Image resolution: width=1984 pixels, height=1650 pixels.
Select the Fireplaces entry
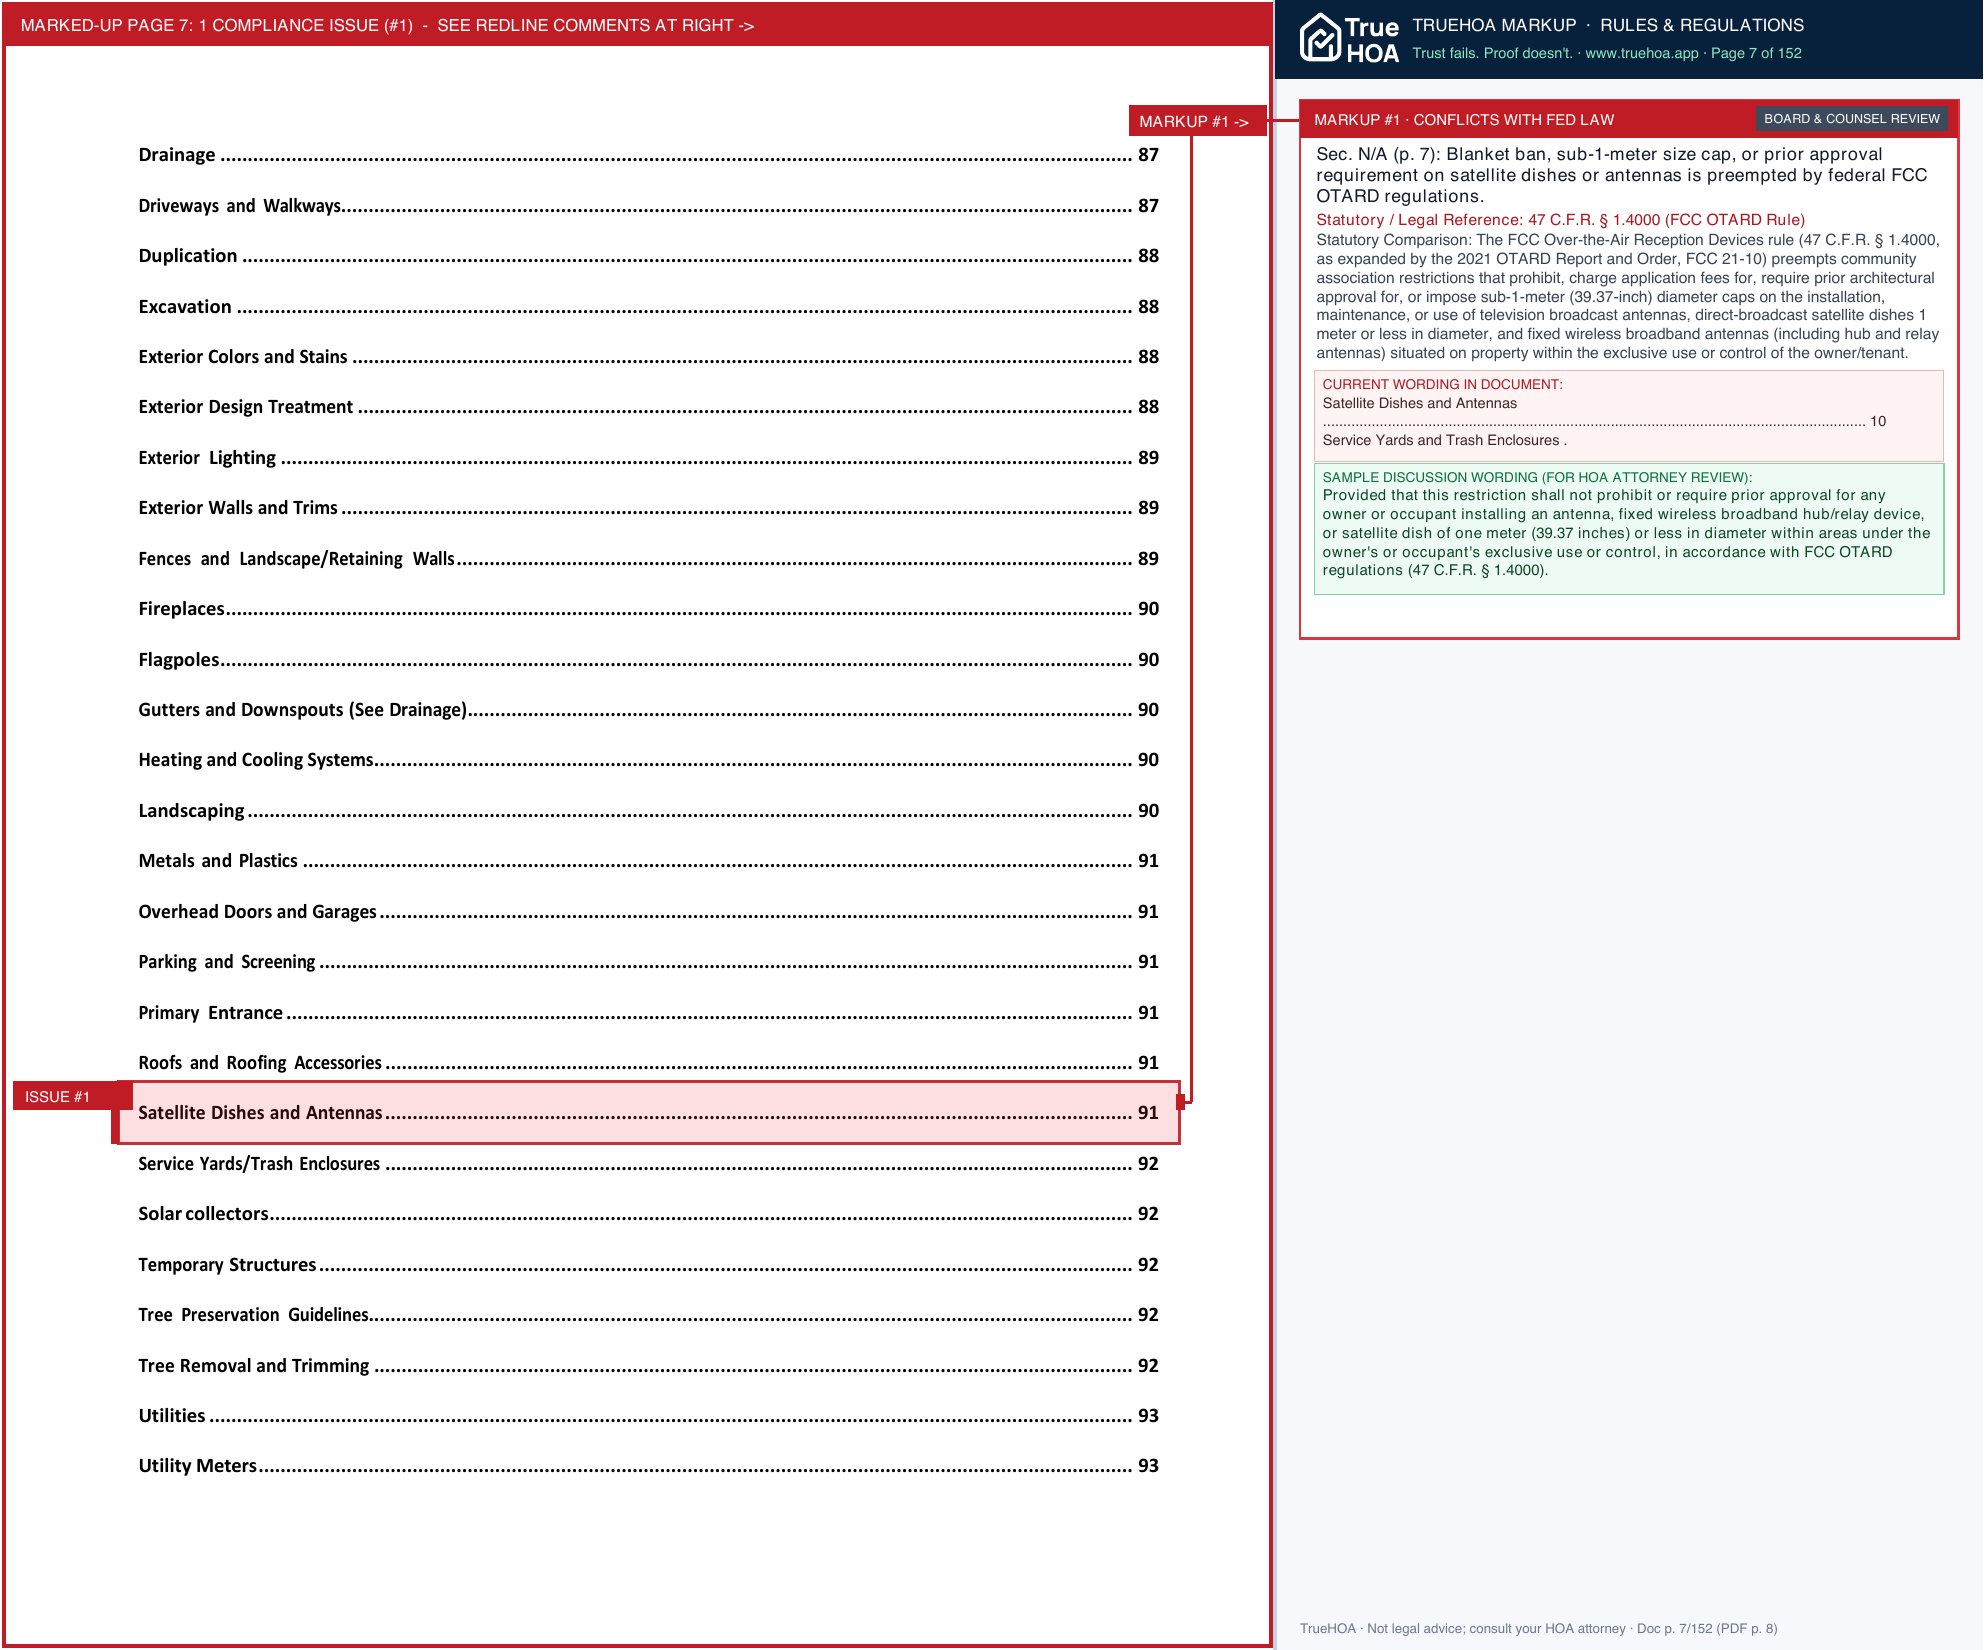(648, 609)
